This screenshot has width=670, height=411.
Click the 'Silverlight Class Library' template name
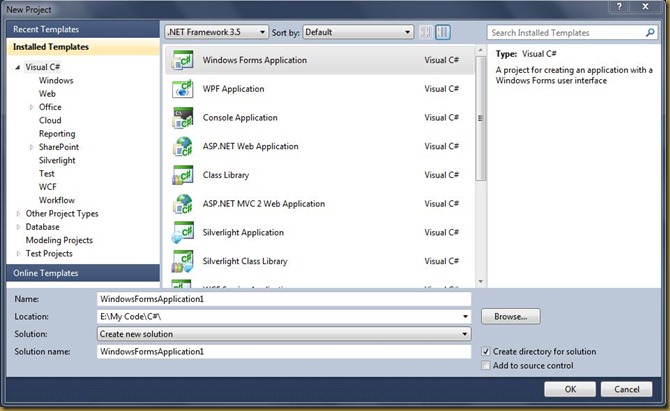click(245, 261)
